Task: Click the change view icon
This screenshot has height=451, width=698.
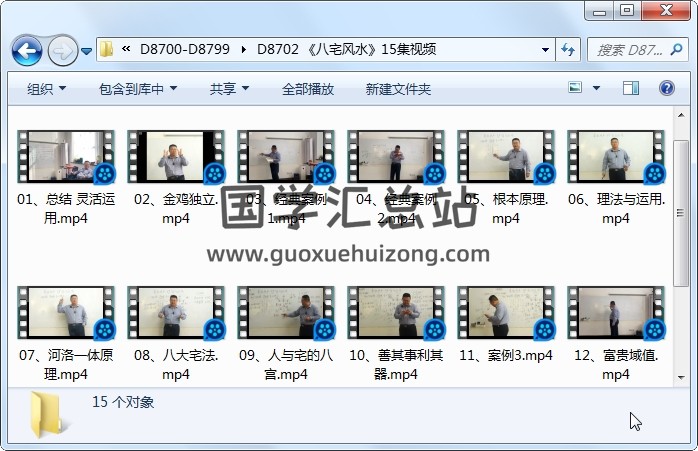Action: [575, 88]
